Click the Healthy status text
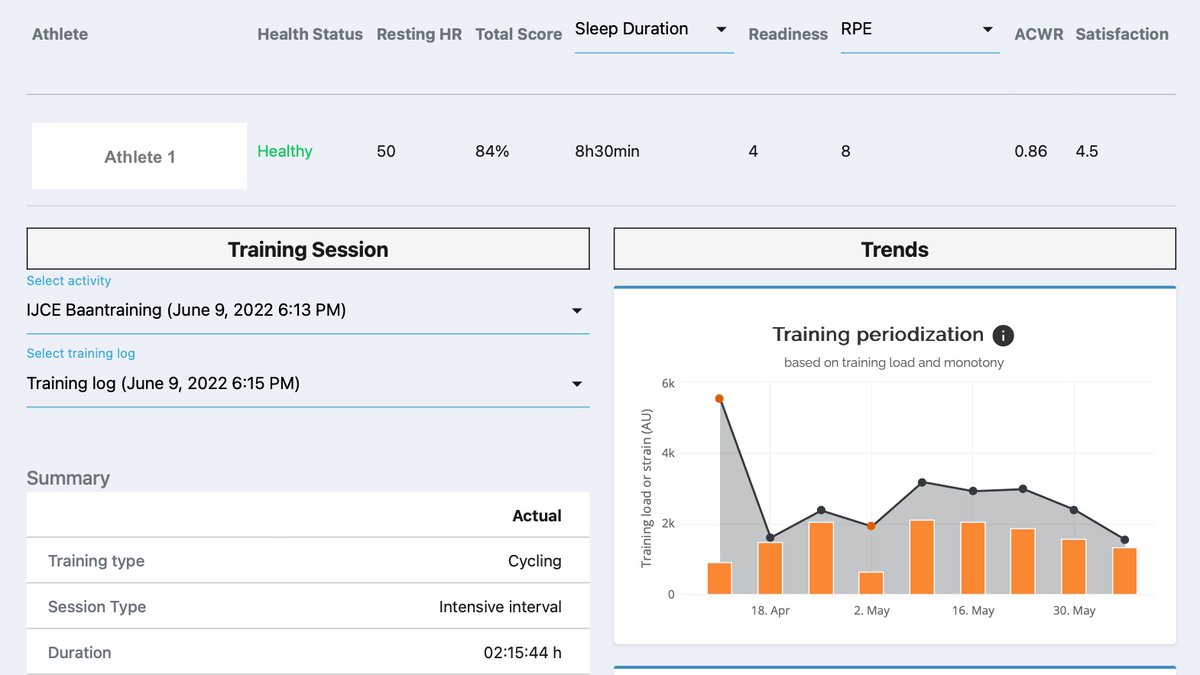Image resolution: width=1200 pixels, height=675 pixels. click(285, 151)
